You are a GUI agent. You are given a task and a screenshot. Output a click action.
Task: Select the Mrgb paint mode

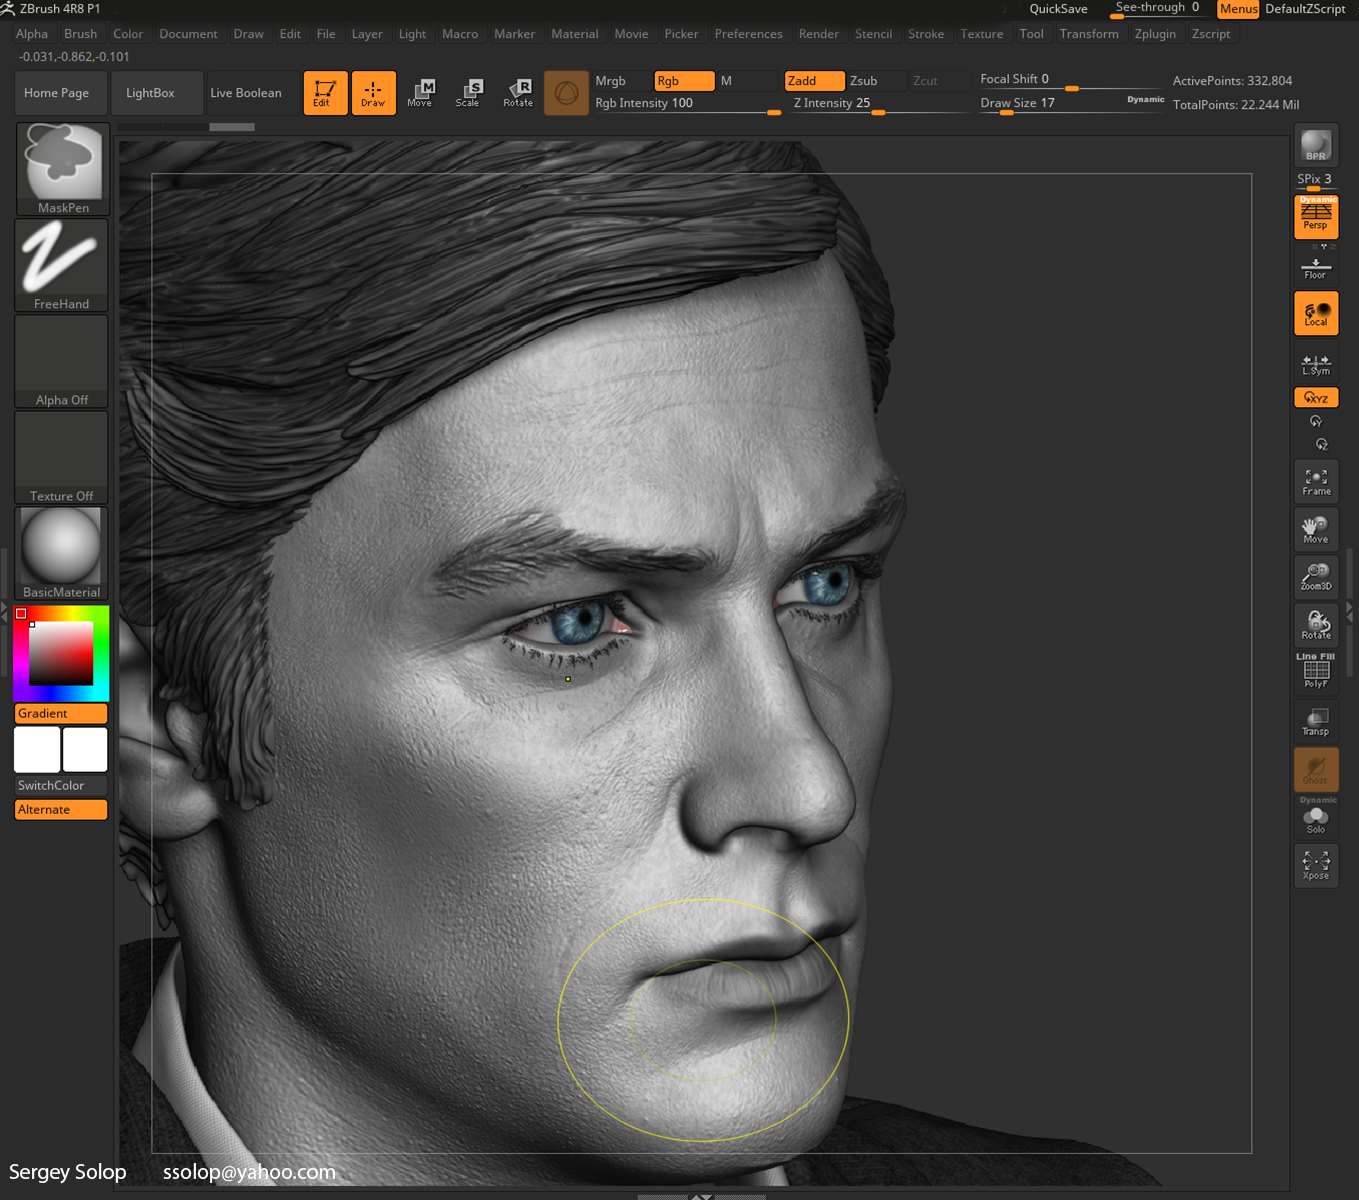(621, 81)
